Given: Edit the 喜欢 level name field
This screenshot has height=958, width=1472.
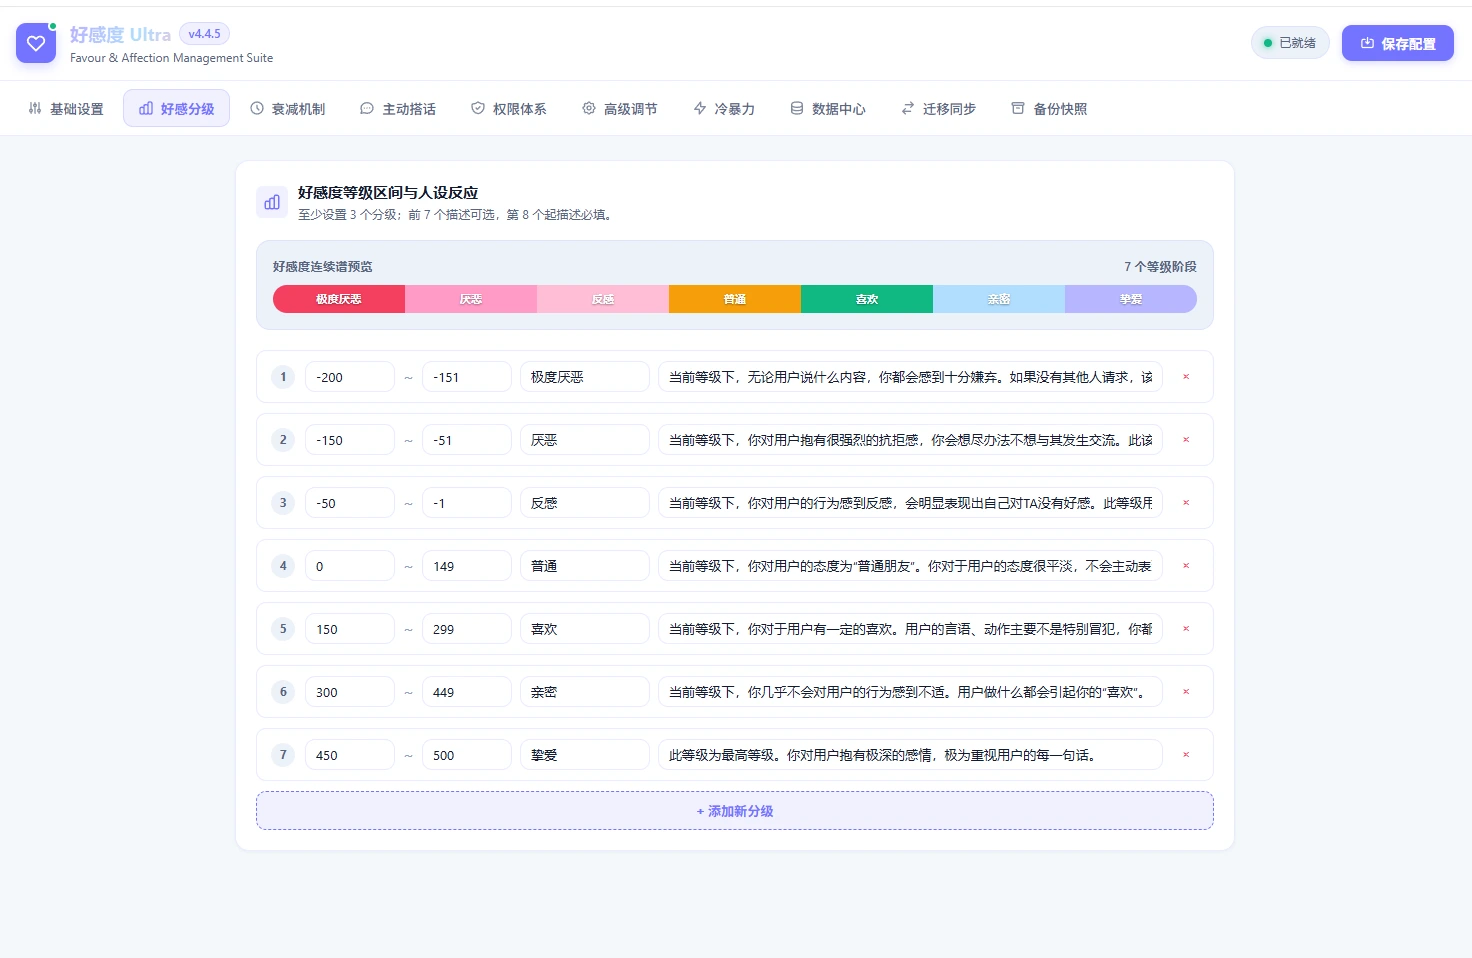Looking at the screenshot, I should 585,629.
